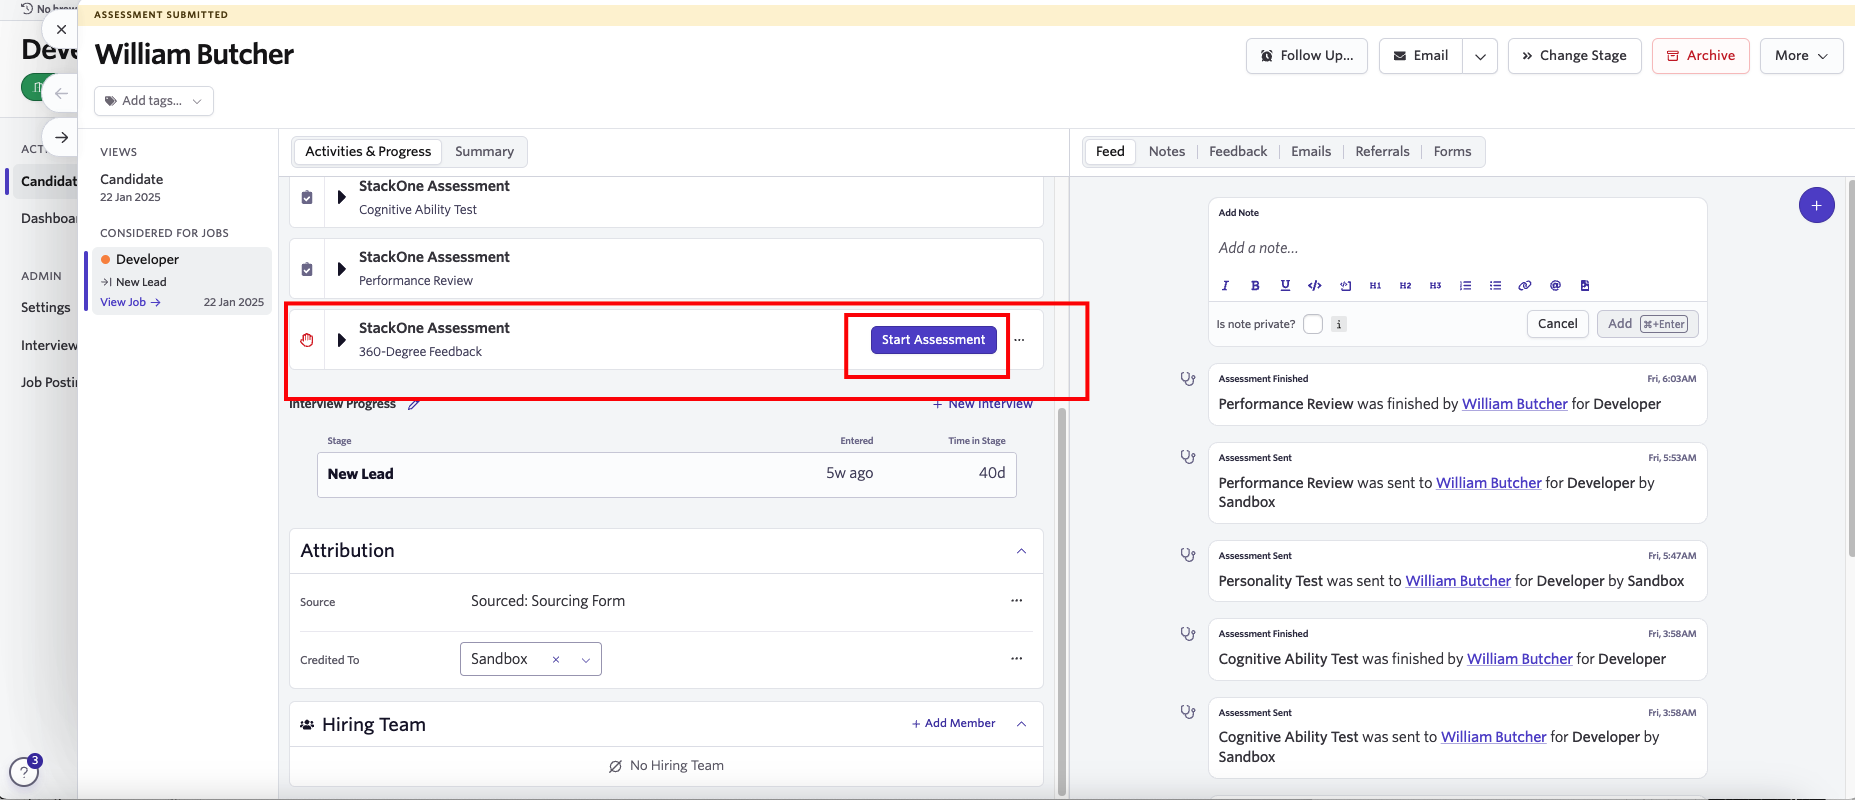Select the Forms tab
Image resolution: width=1855 pixels, height=800 pixels.
point(1452,152)
